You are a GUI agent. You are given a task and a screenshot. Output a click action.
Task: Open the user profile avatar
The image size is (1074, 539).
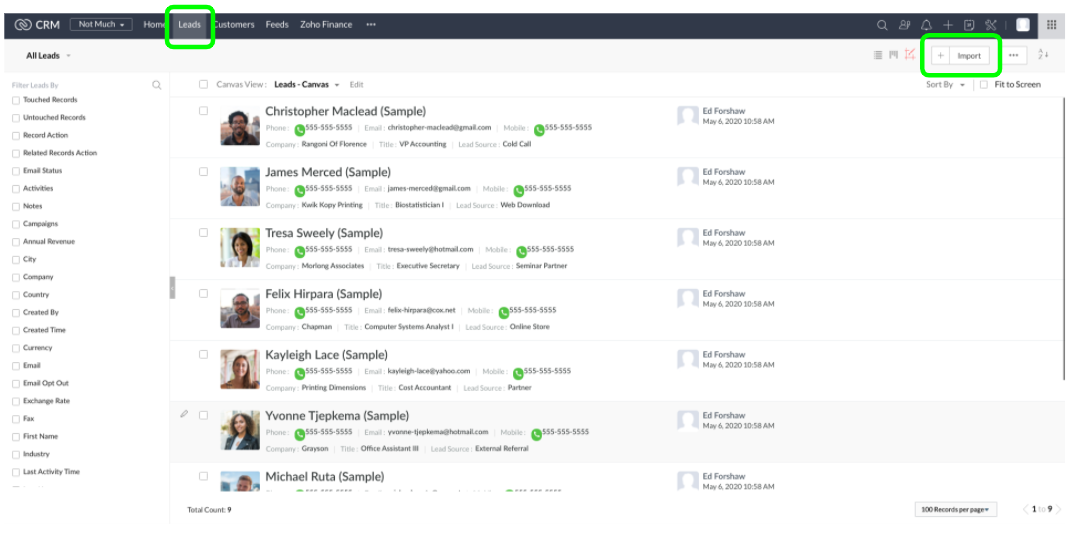point(1023,25)
